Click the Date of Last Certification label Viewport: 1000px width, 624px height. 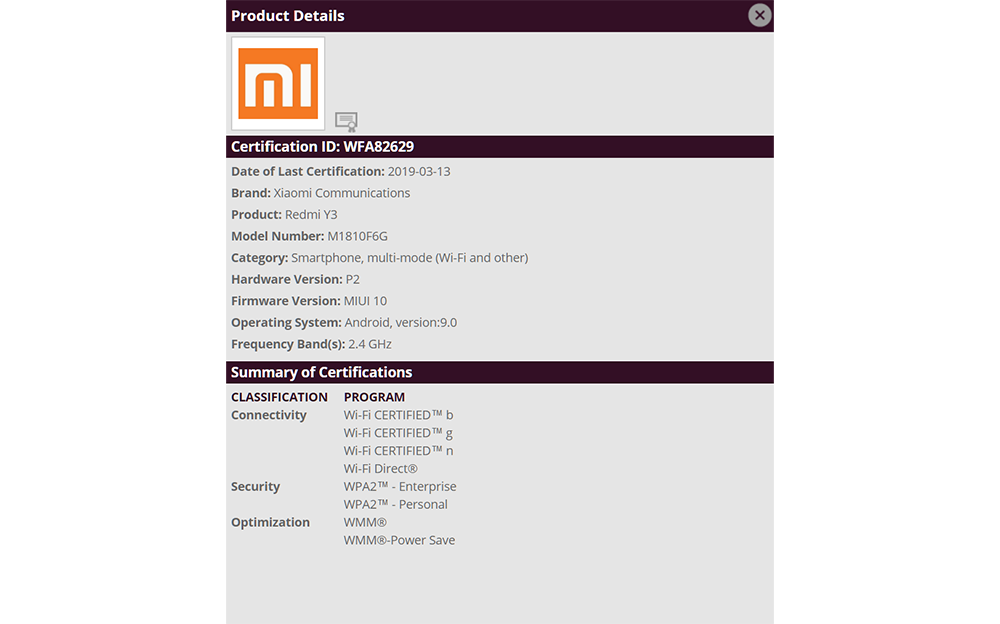pyautogui.click(x=307, y=172)
